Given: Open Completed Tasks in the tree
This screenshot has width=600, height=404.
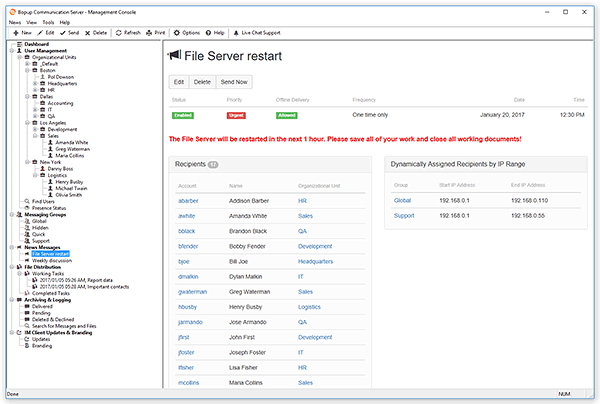Looking at the screenshot, I should [51, 293].
